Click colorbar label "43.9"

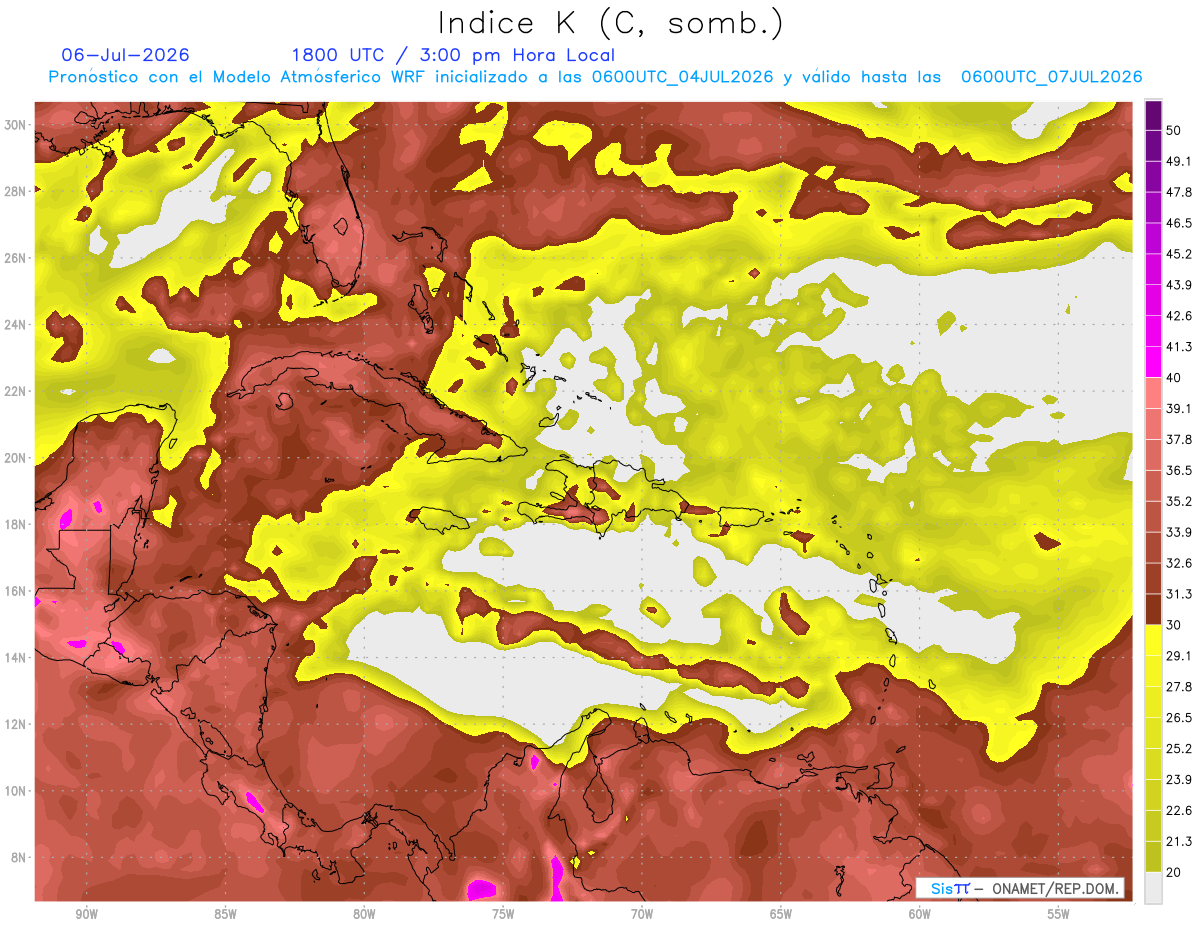pos(1178,285)
